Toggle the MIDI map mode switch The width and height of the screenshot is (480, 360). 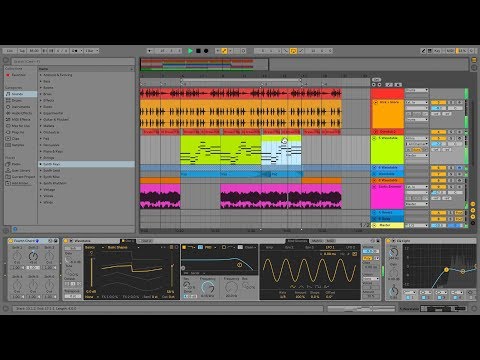(450, 51)
